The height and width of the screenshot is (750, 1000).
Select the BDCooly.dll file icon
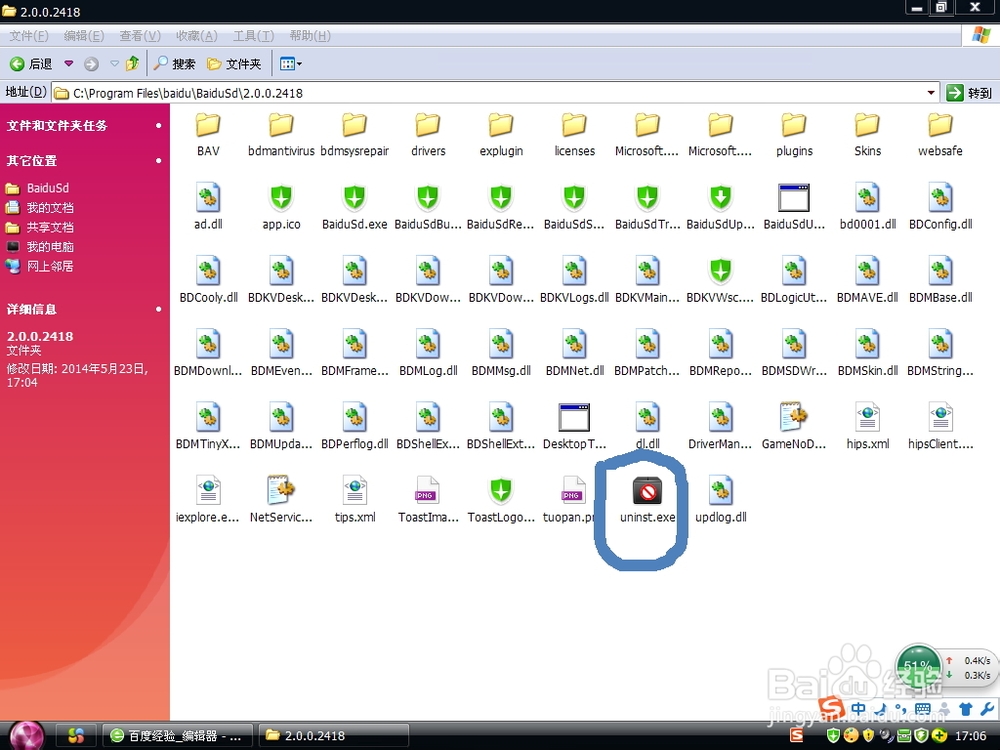pyautogui.click(x=208, y=272)
